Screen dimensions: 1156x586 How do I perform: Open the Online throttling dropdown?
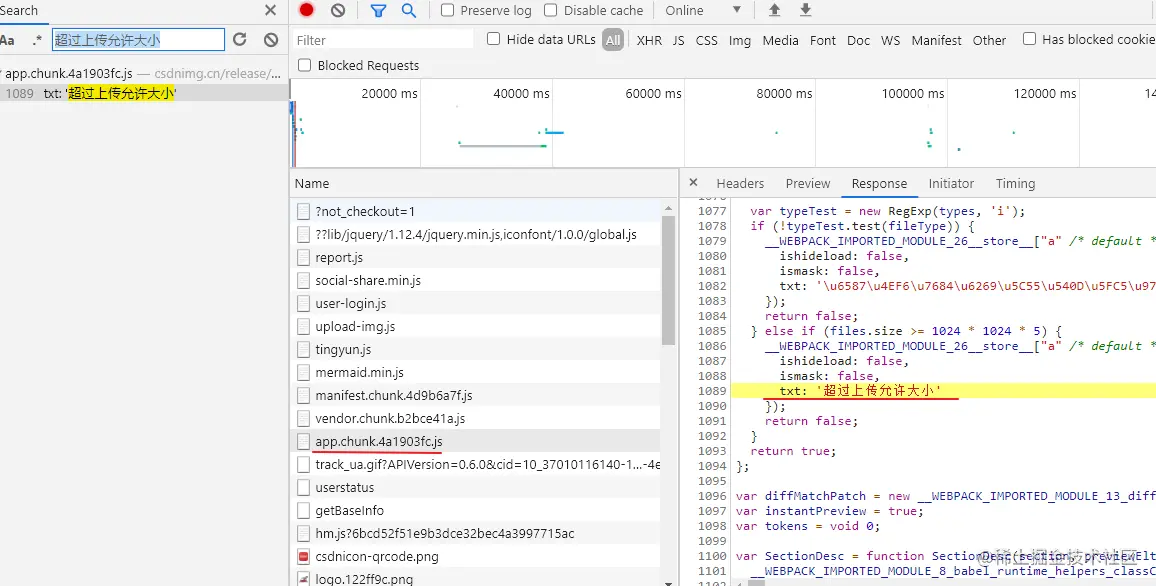[703, 10]
